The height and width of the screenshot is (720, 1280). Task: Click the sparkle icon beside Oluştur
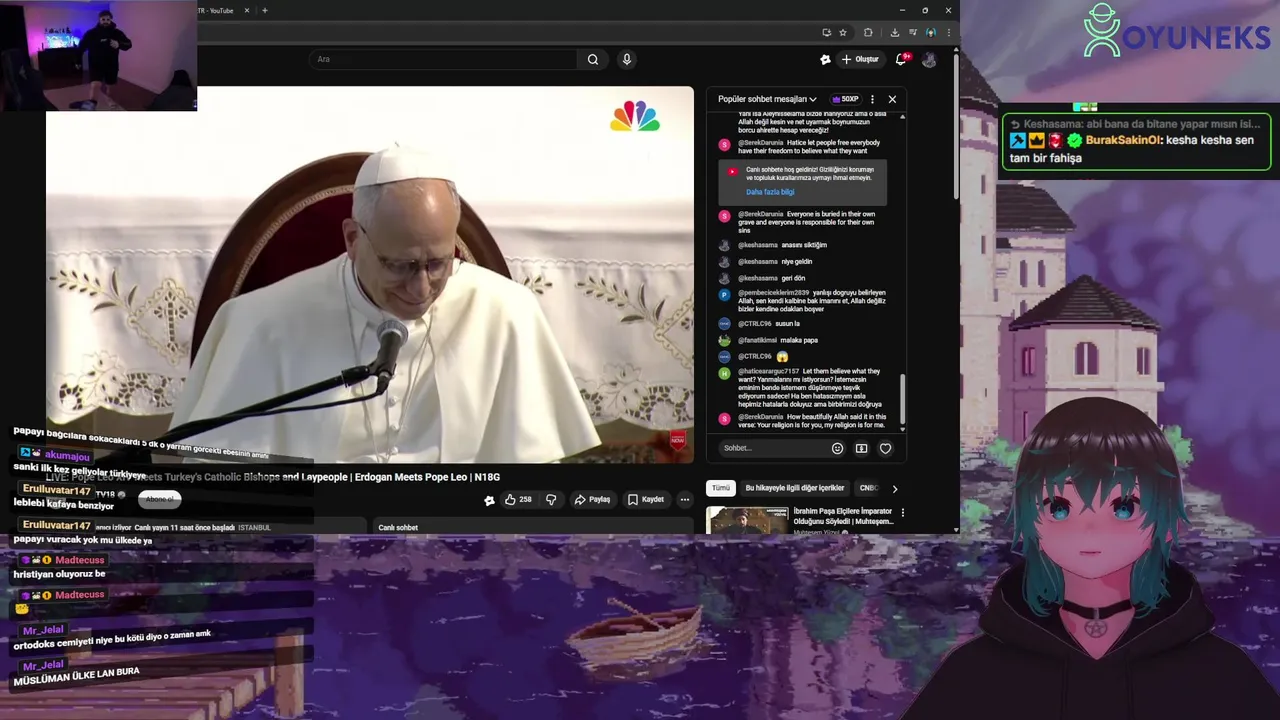[x=825, y=59]
